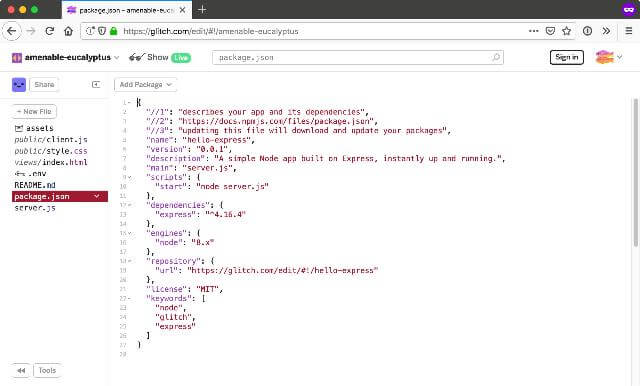
Task: Open public/style.css file
Action: point(51,151)
